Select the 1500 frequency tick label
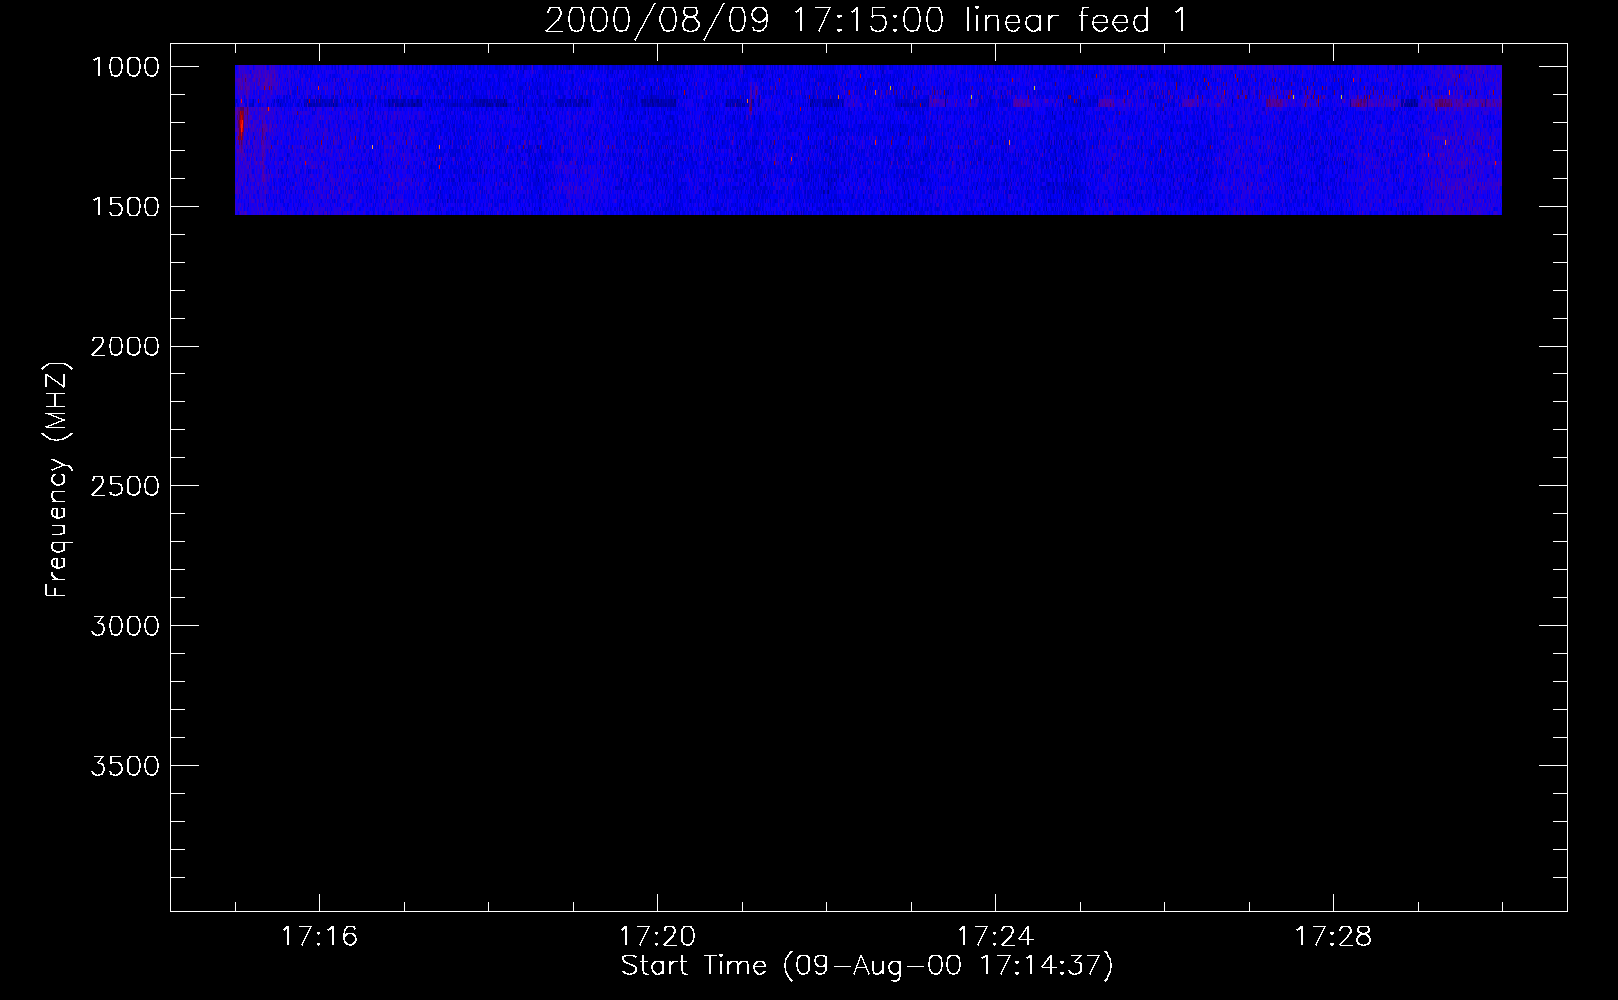This screenshot has width=1618, height=1000. pos(125,207)
